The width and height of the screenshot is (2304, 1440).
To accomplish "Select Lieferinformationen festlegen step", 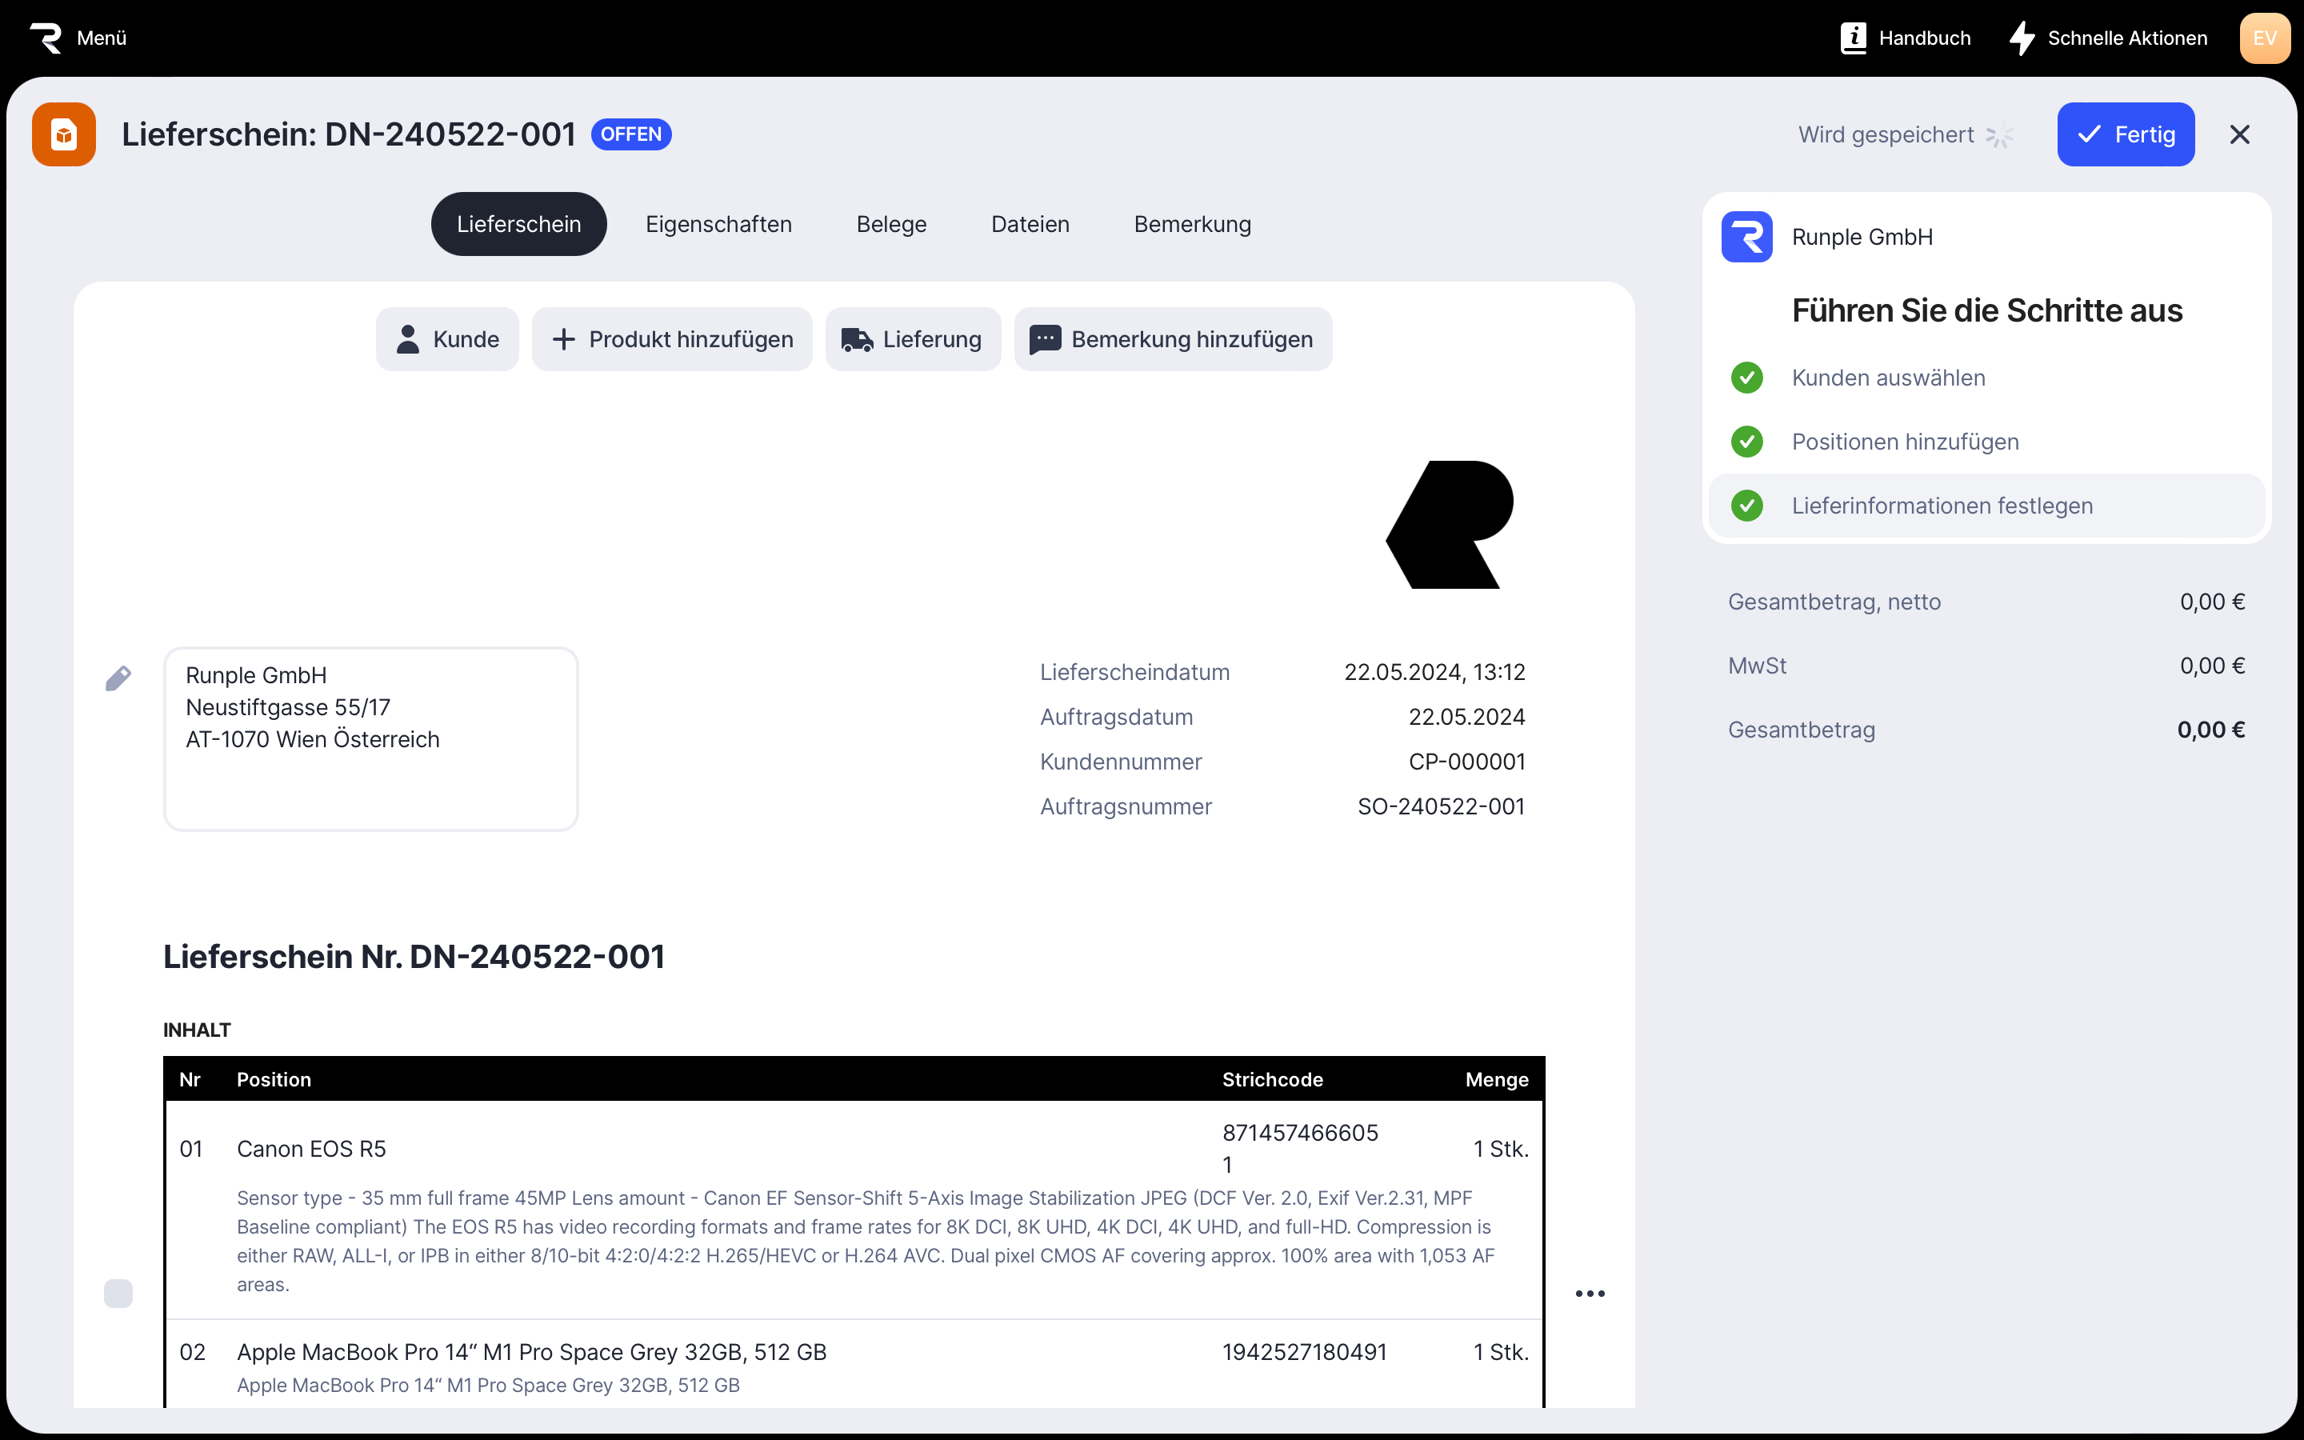I will point(1941,506).
